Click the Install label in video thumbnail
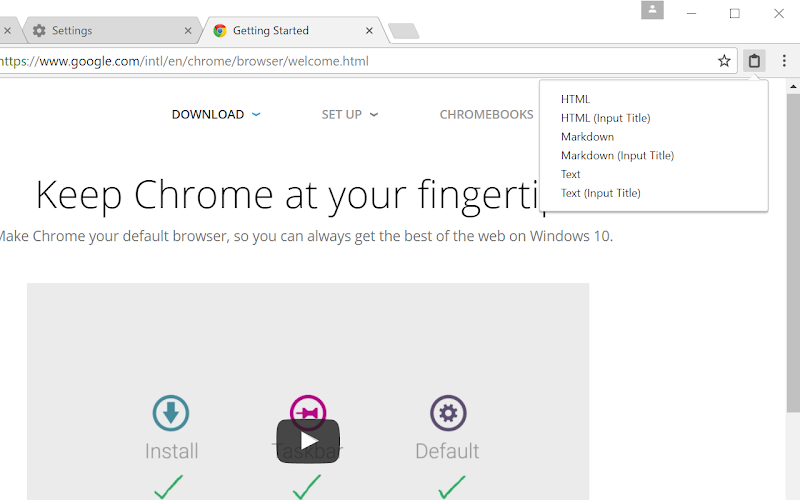Image resolution: width=800 pixels, height=500 pixels. coord(171,451)
